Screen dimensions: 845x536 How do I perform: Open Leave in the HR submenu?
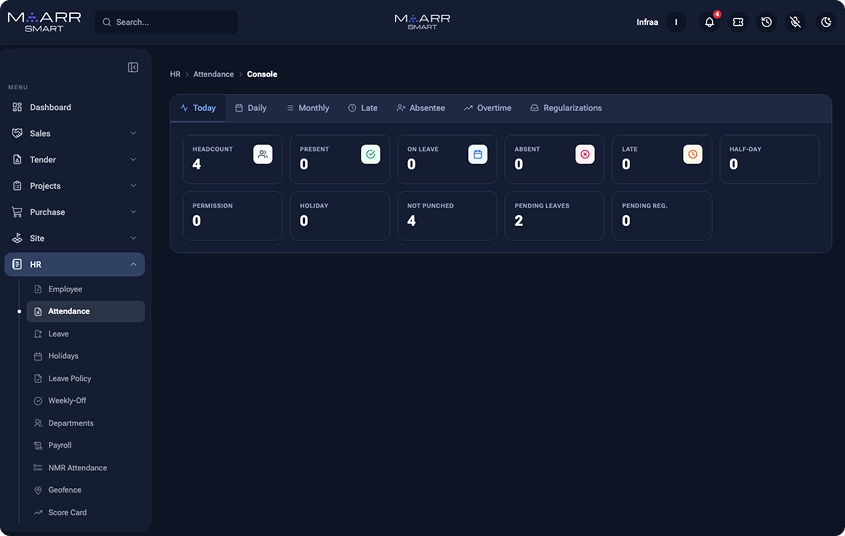coord(86,334)
